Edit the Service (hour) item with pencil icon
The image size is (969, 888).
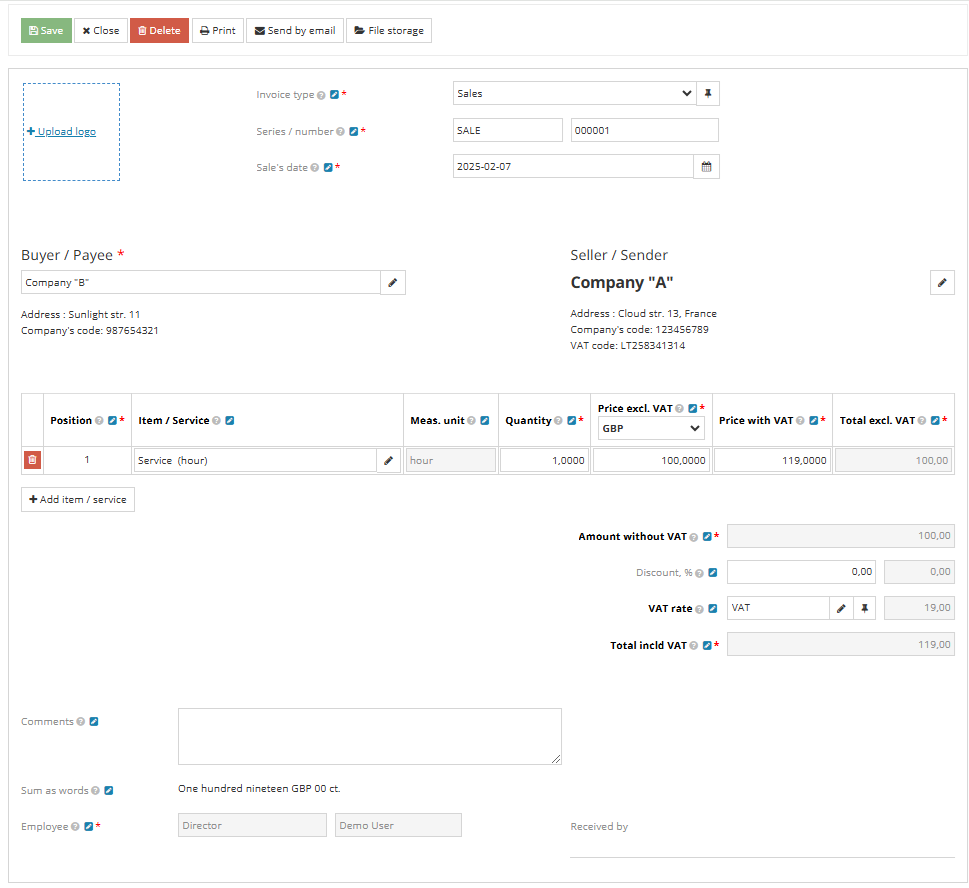[x=388, y=460]
